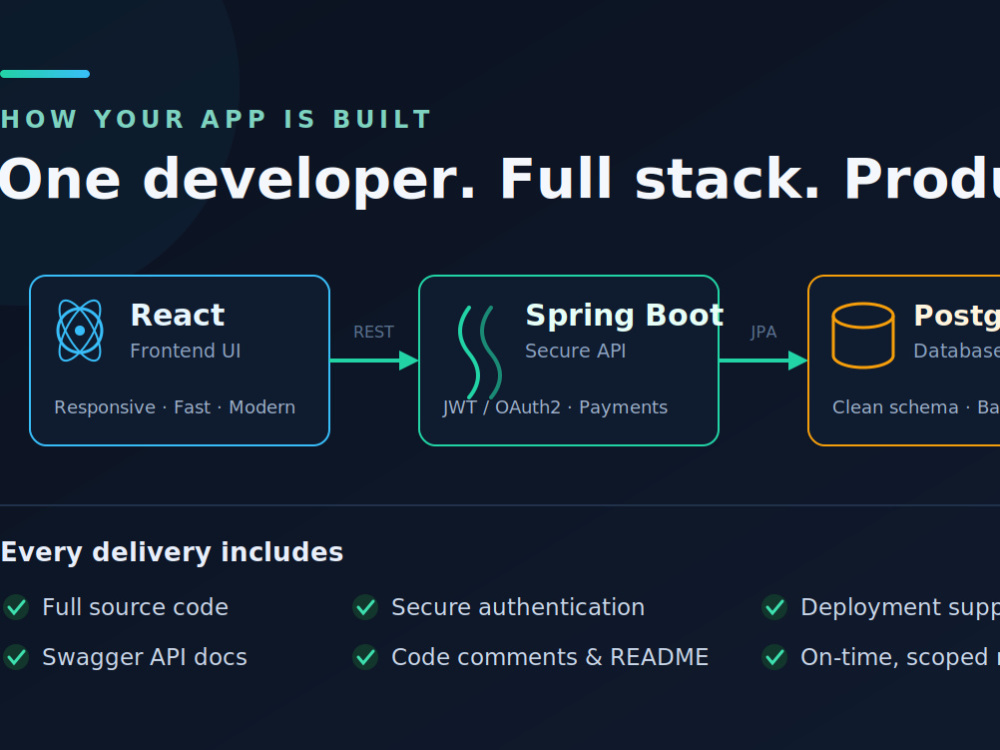Click the JPA arrow toward the database card
Image resolution: width=1000 pixels, height=750 pixels.
[763, 360]
